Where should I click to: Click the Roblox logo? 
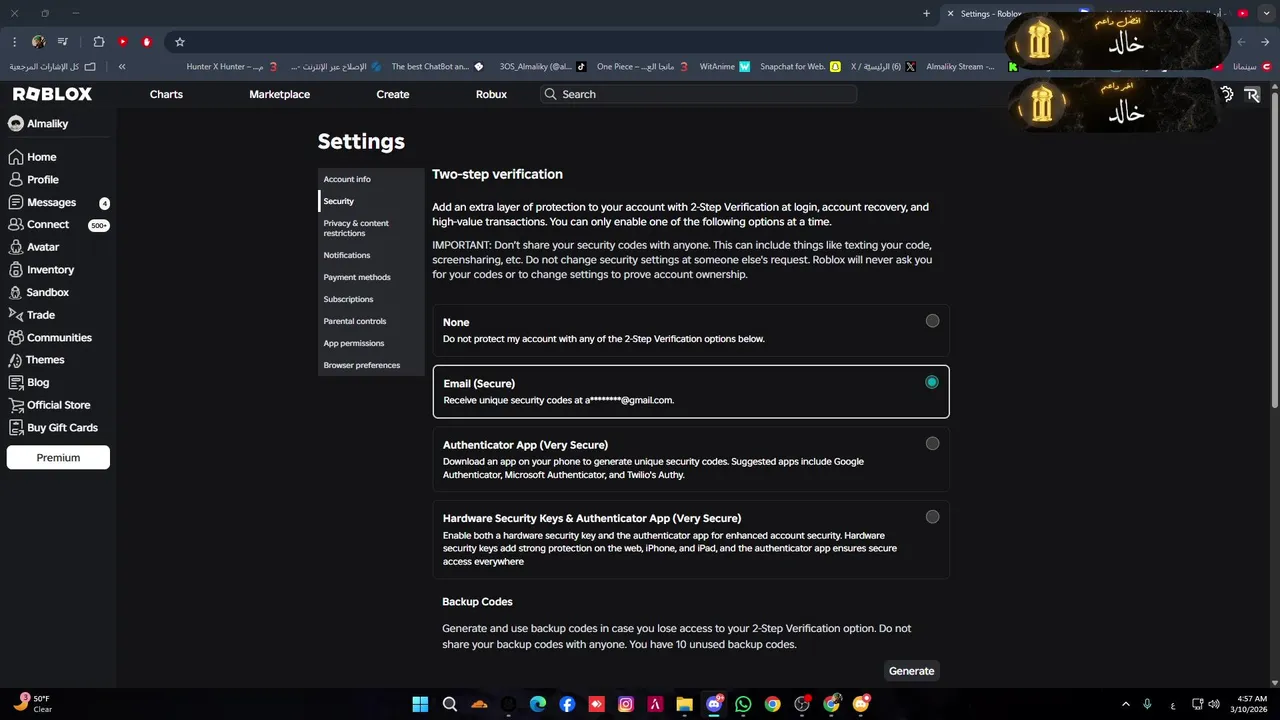(52, 94)
